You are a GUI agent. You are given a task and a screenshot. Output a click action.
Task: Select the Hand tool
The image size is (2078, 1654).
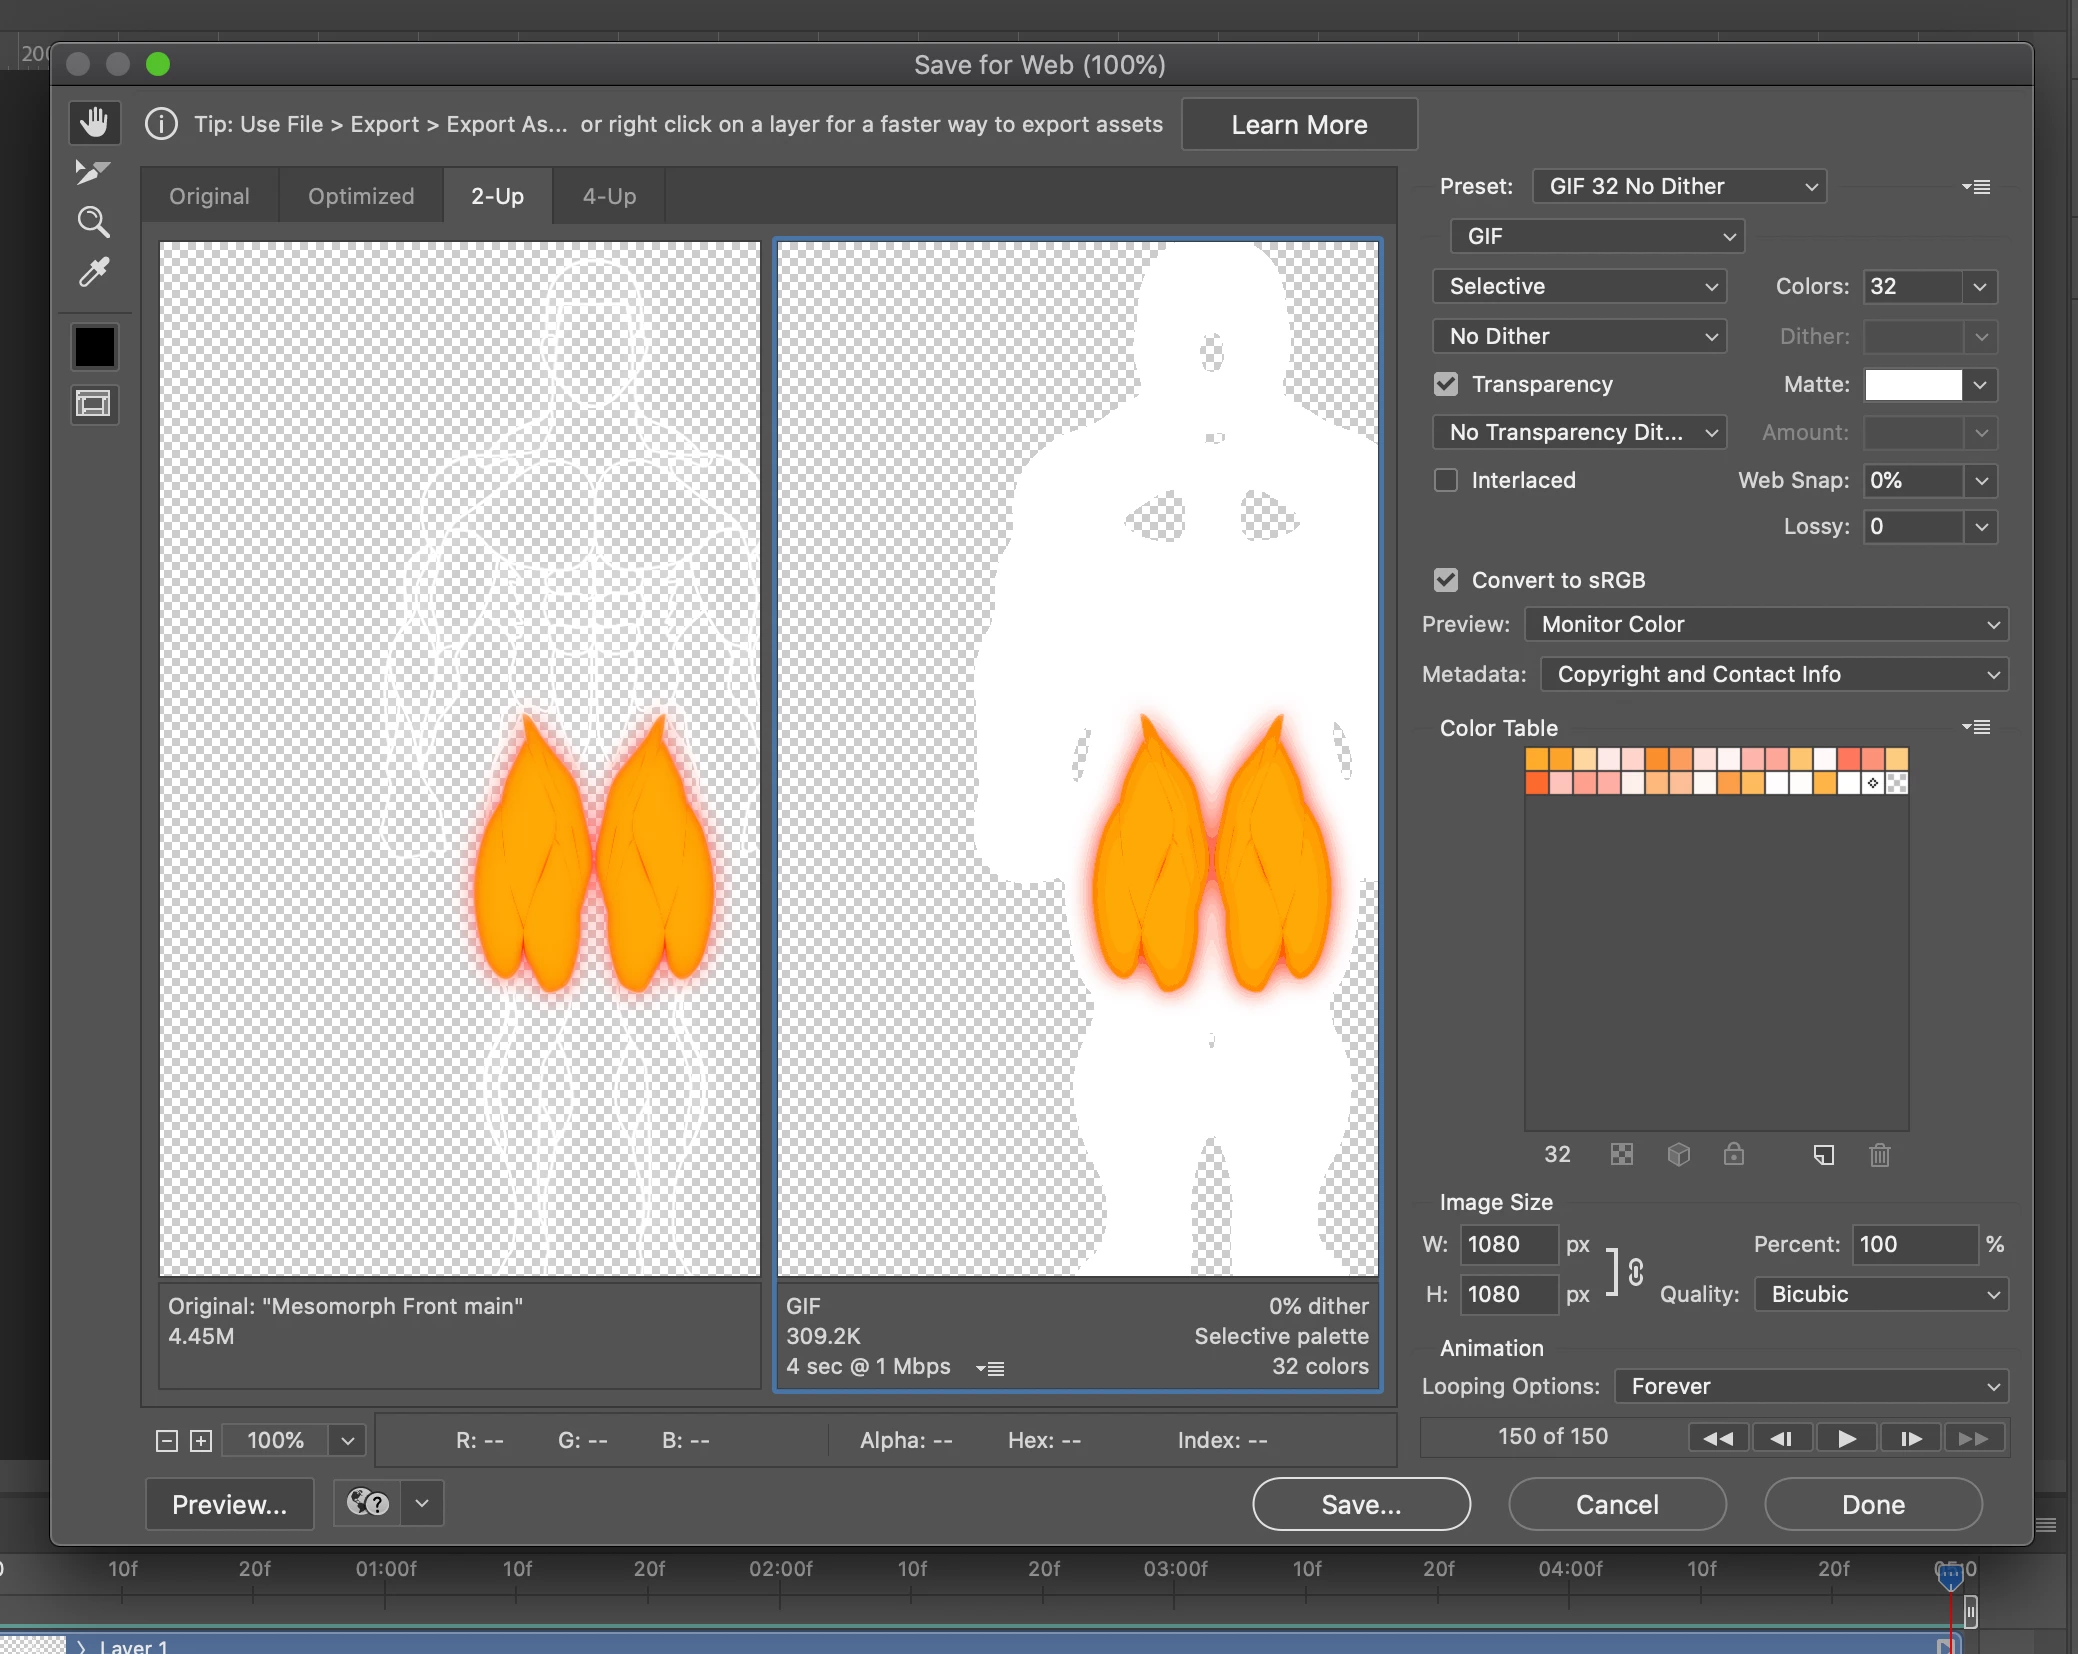pyautogui.click(x=94, y=123)
